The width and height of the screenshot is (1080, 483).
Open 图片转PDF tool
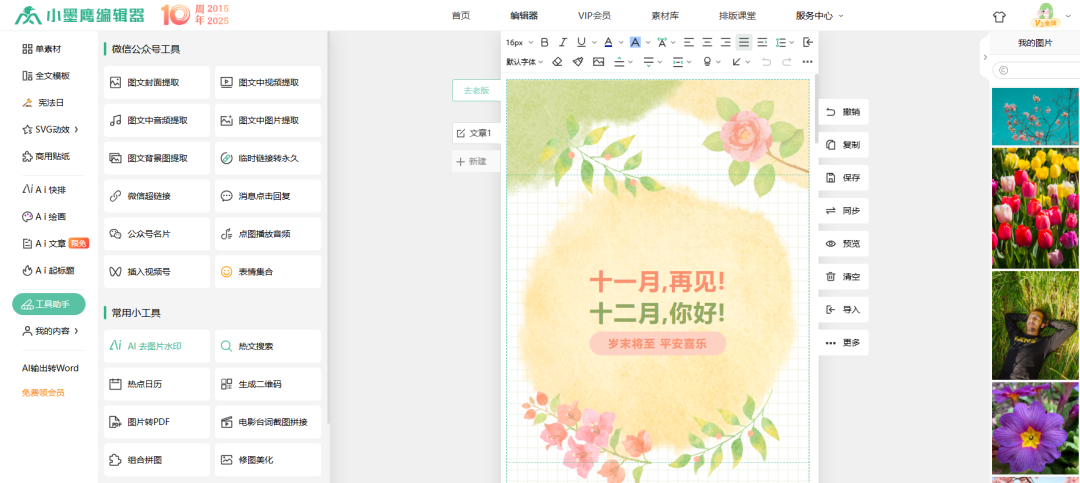point(157,422)
